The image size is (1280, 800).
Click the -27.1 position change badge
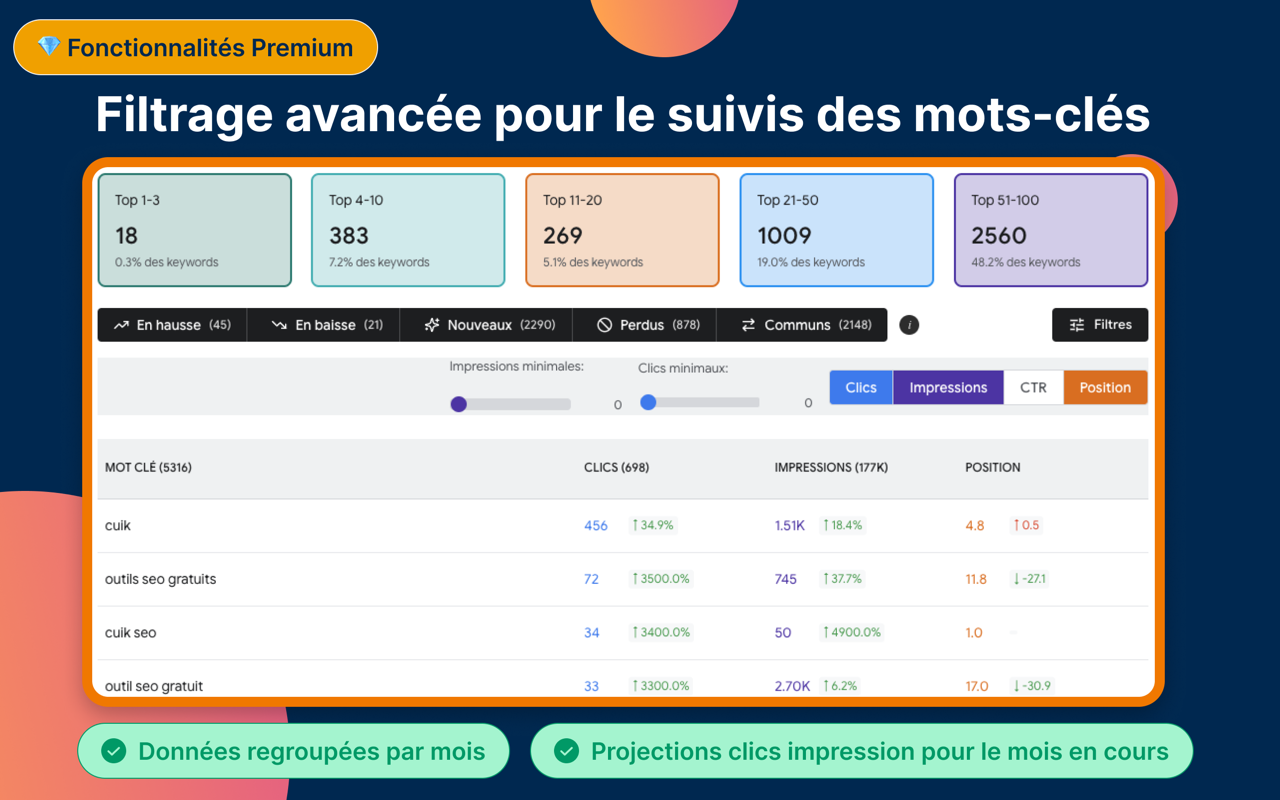coord(1030,579)
